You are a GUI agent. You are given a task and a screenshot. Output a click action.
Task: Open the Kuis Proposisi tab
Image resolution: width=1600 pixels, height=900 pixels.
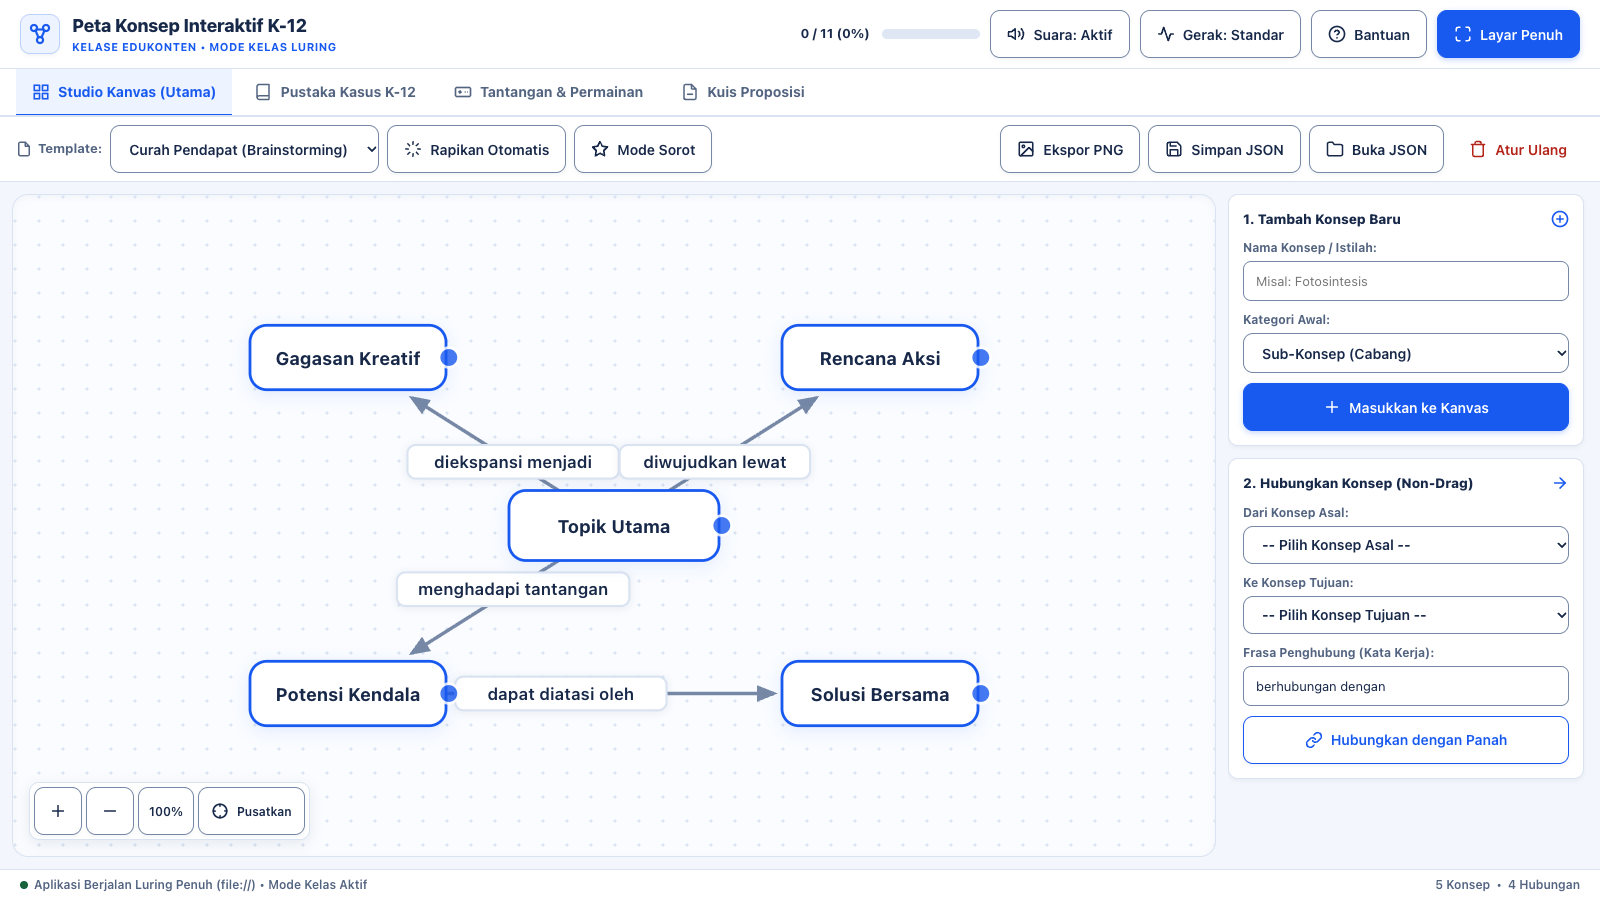743,92
